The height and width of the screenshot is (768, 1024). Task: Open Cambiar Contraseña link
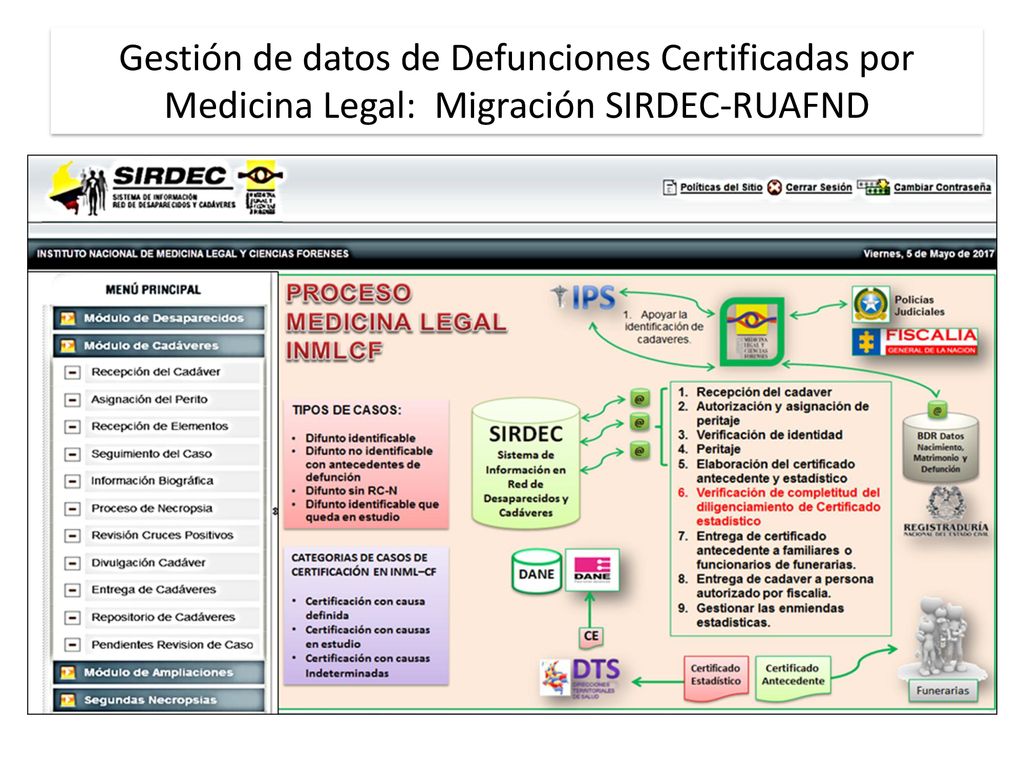point(942,187)
